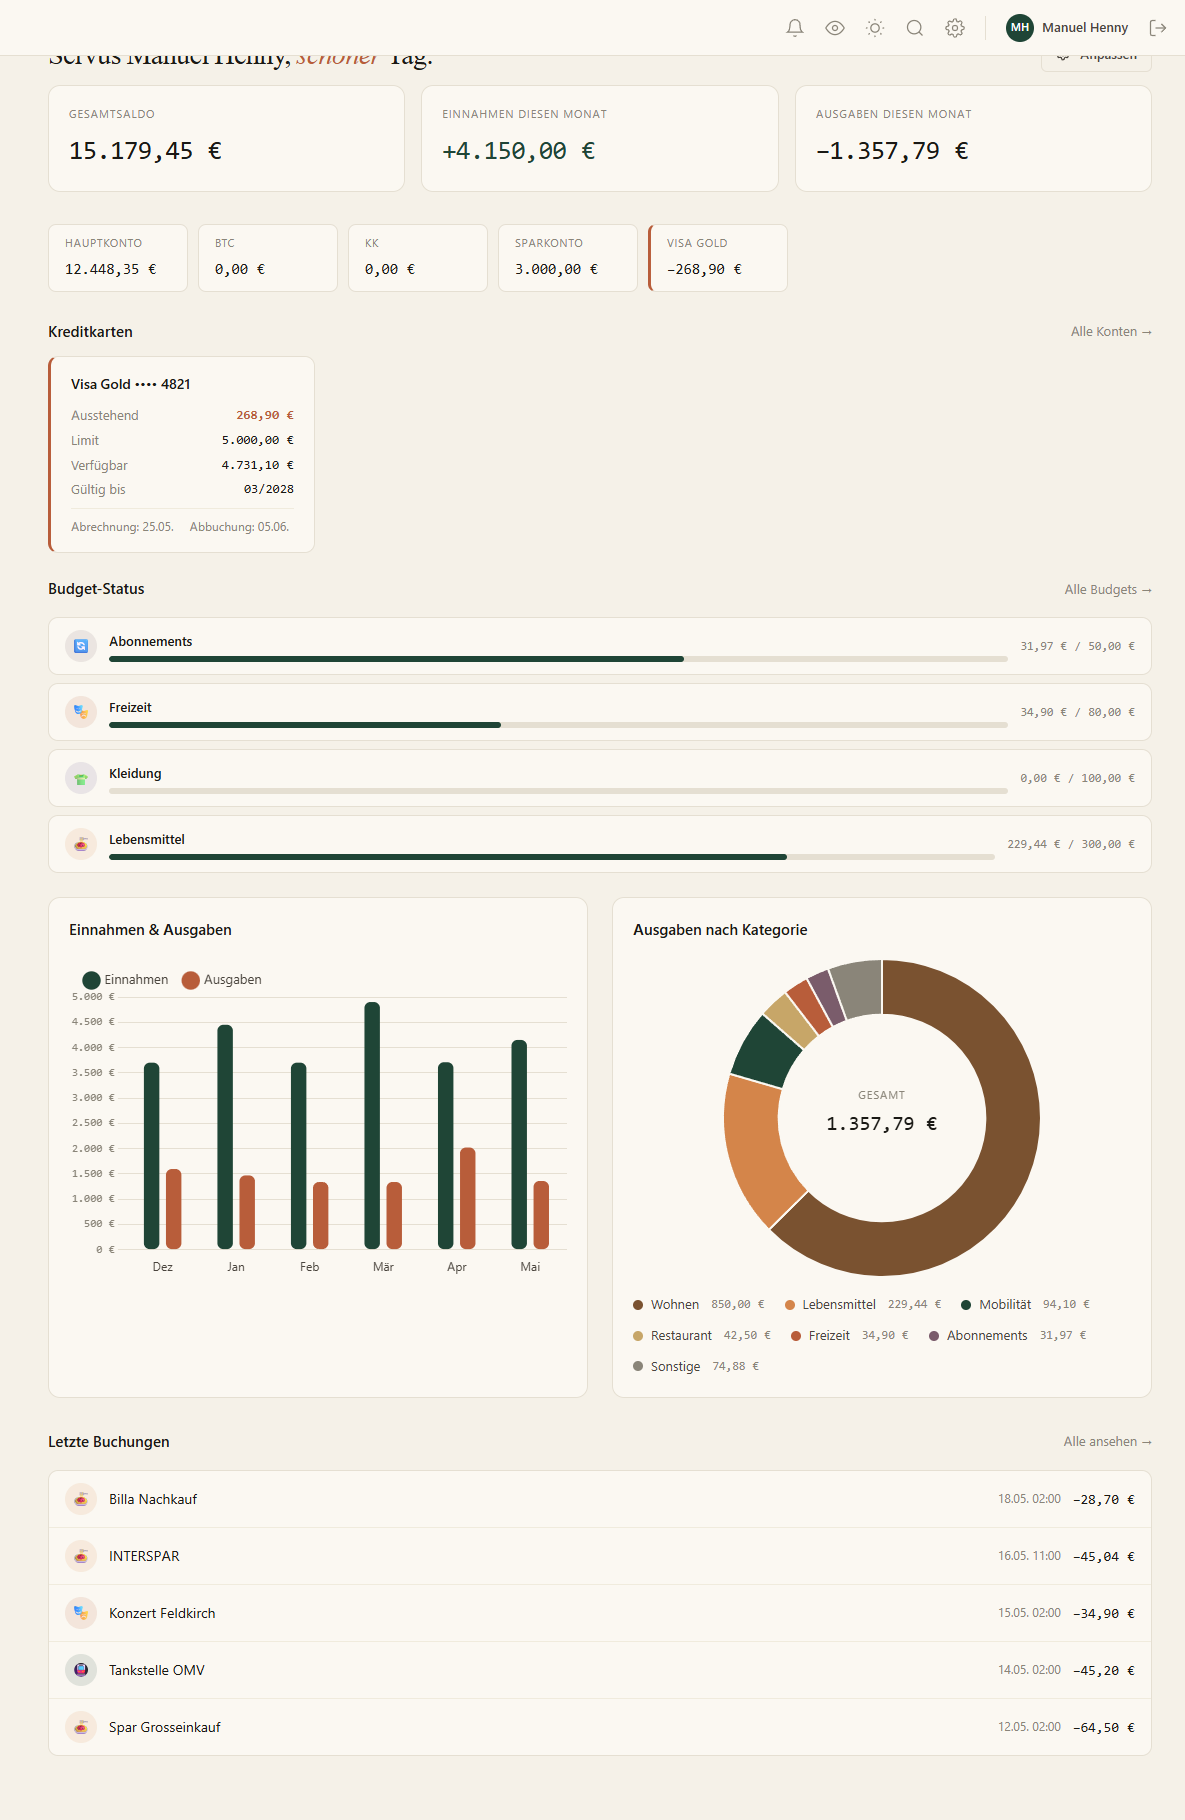Viewport: 1185px width, 1820px height.
Task: Open the Spar Grosseinkauf transaction
Action: 600,1727
